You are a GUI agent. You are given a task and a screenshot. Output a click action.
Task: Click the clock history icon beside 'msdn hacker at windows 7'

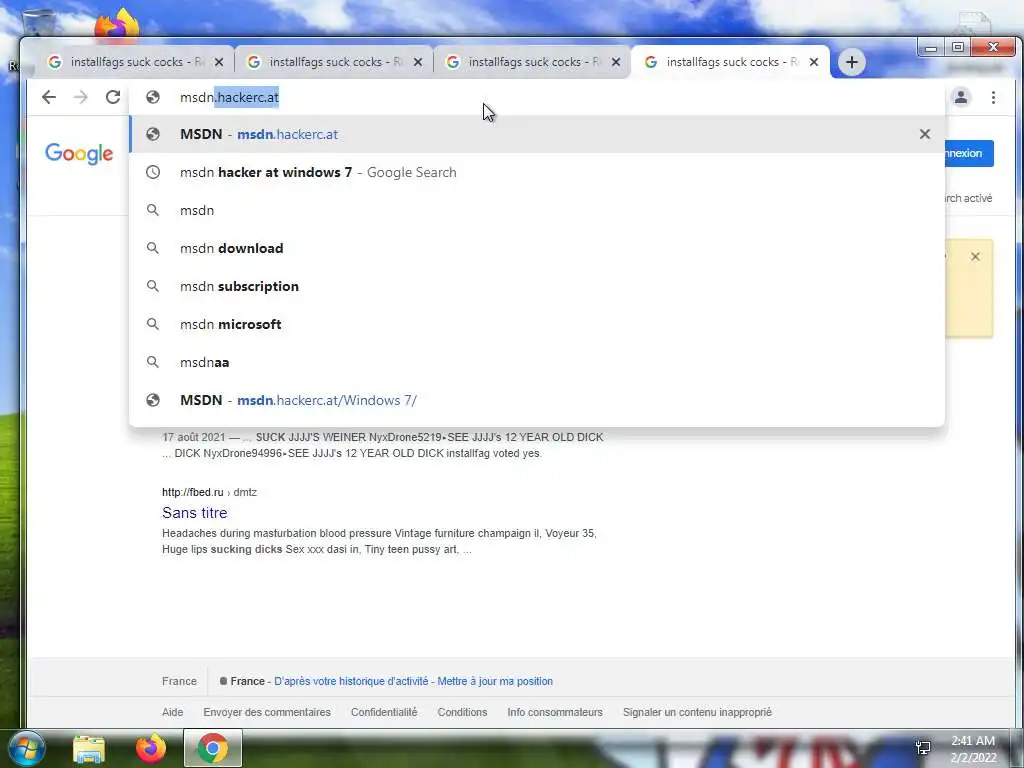pyautogui.click(x=153, y=172)
